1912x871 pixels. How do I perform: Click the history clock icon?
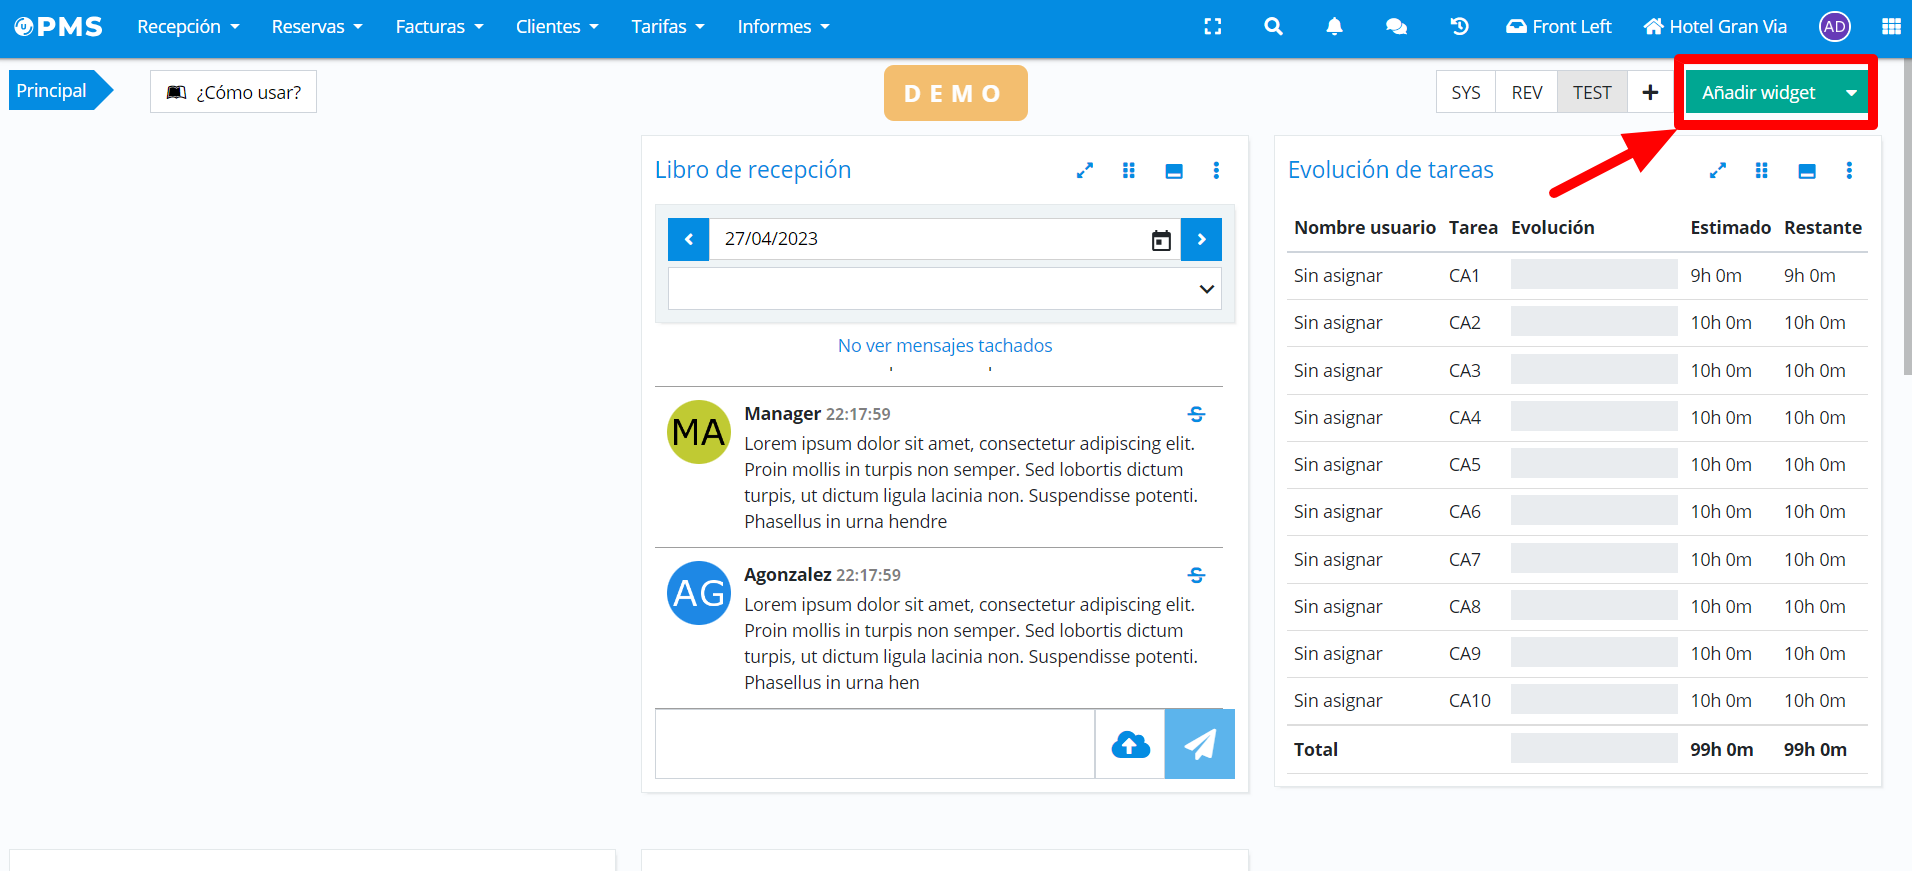1459,27
